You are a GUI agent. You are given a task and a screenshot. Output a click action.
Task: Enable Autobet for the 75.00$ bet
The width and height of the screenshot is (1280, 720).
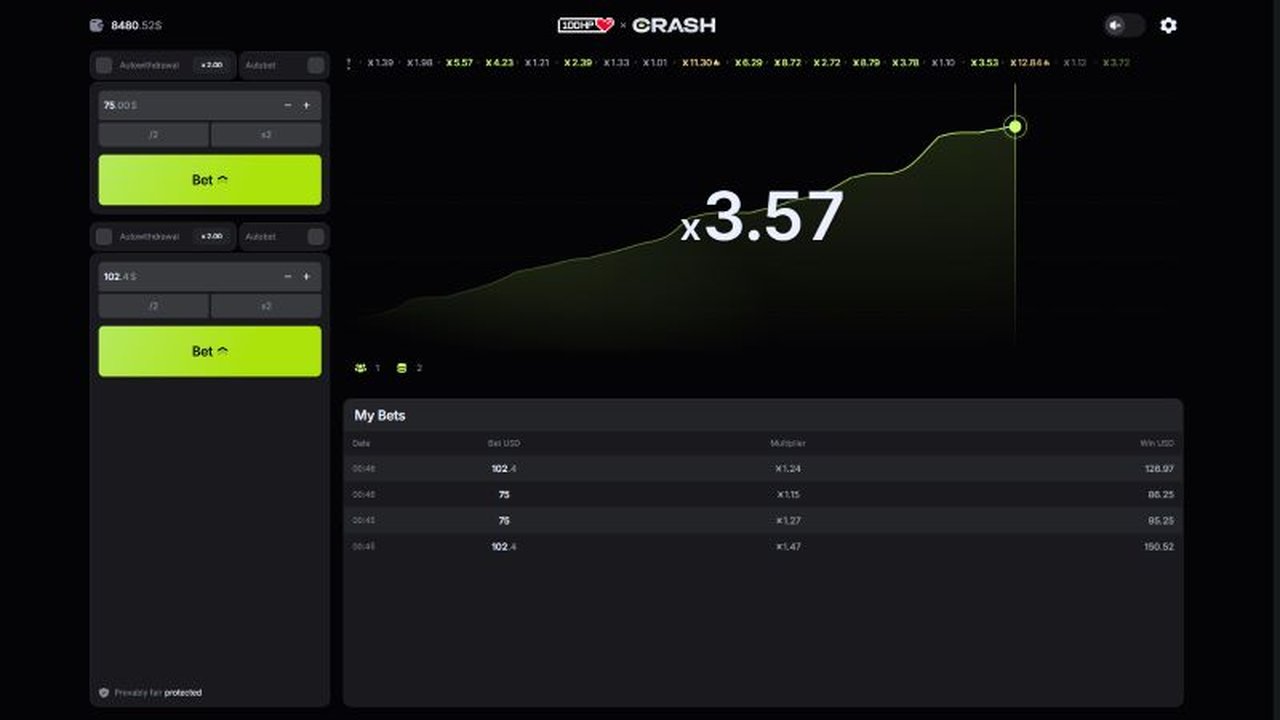(316, 66)
